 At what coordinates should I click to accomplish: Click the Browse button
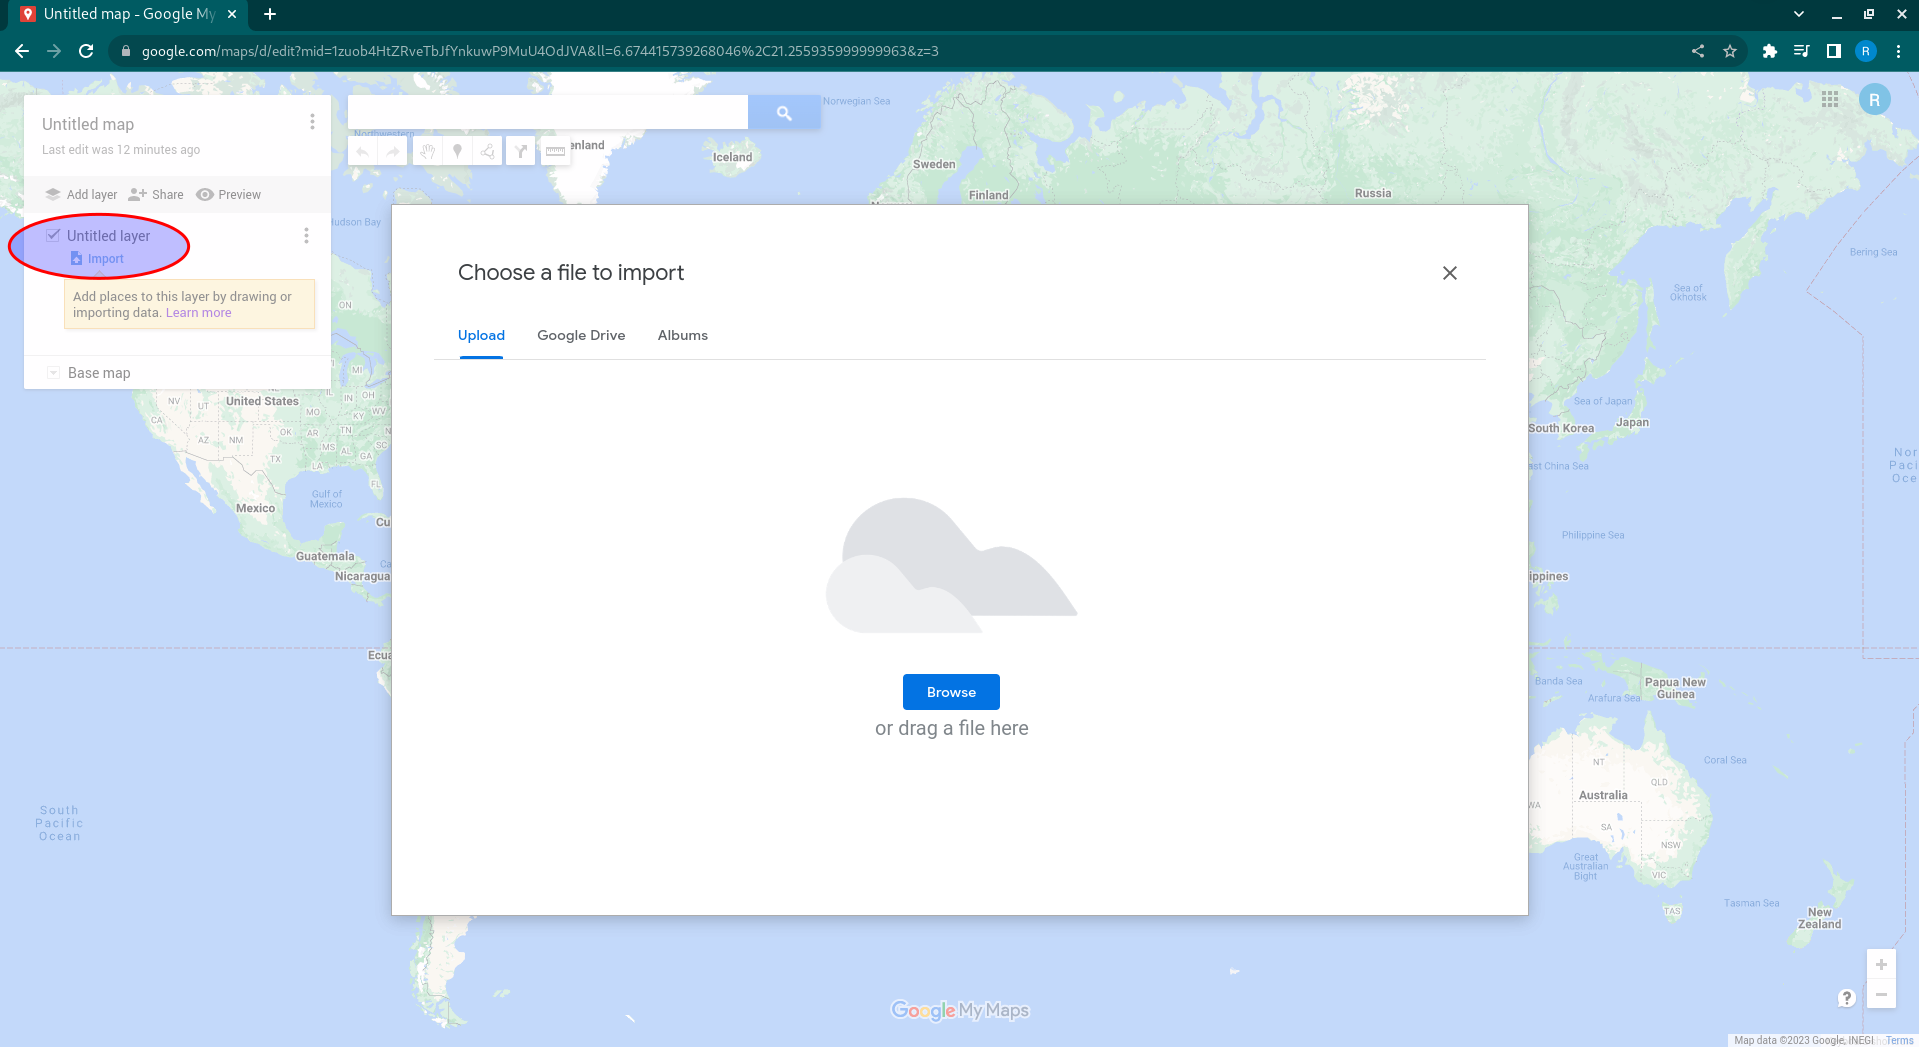951,692
